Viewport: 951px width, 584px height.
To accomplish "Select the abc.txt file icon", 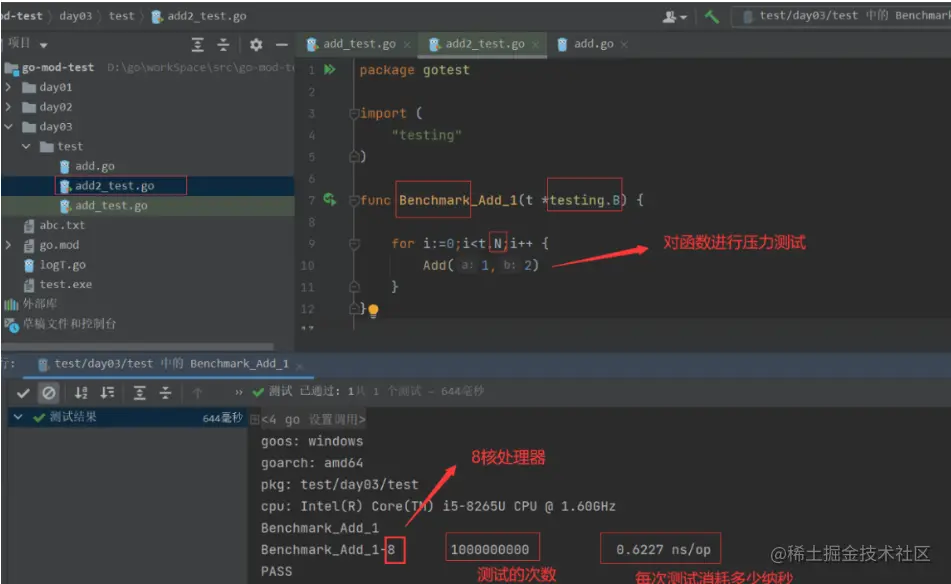I will [29, 226].
